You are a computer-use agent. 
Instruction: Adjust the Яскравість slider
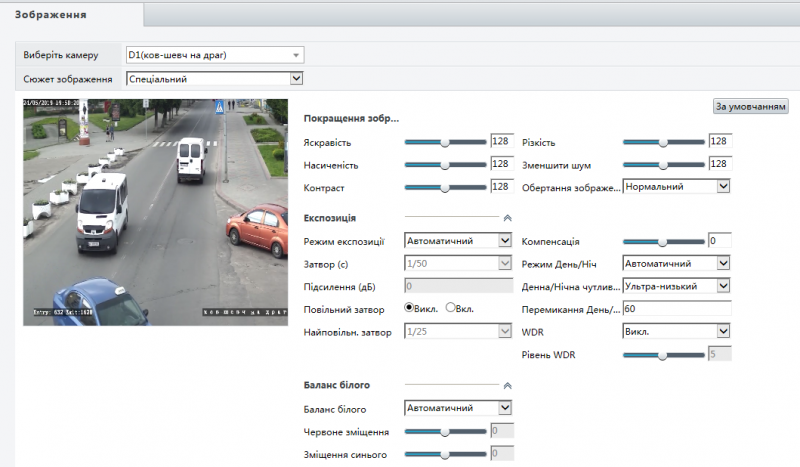pos(445,142)
